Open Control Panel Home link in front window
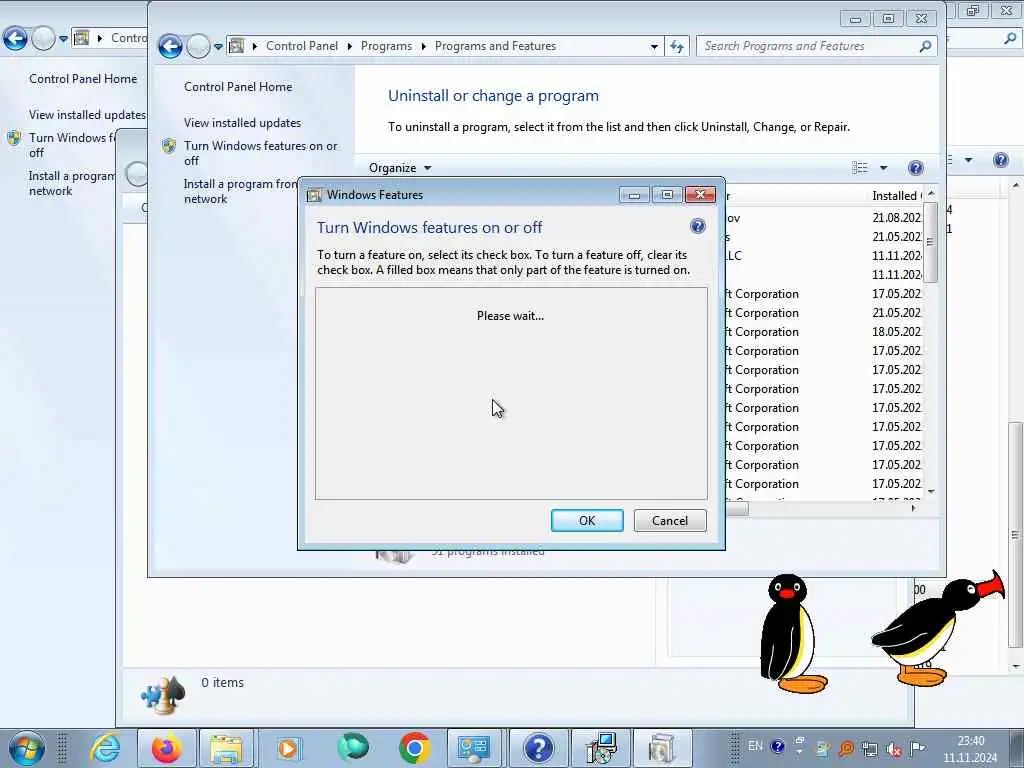 [x=238, y=87]
